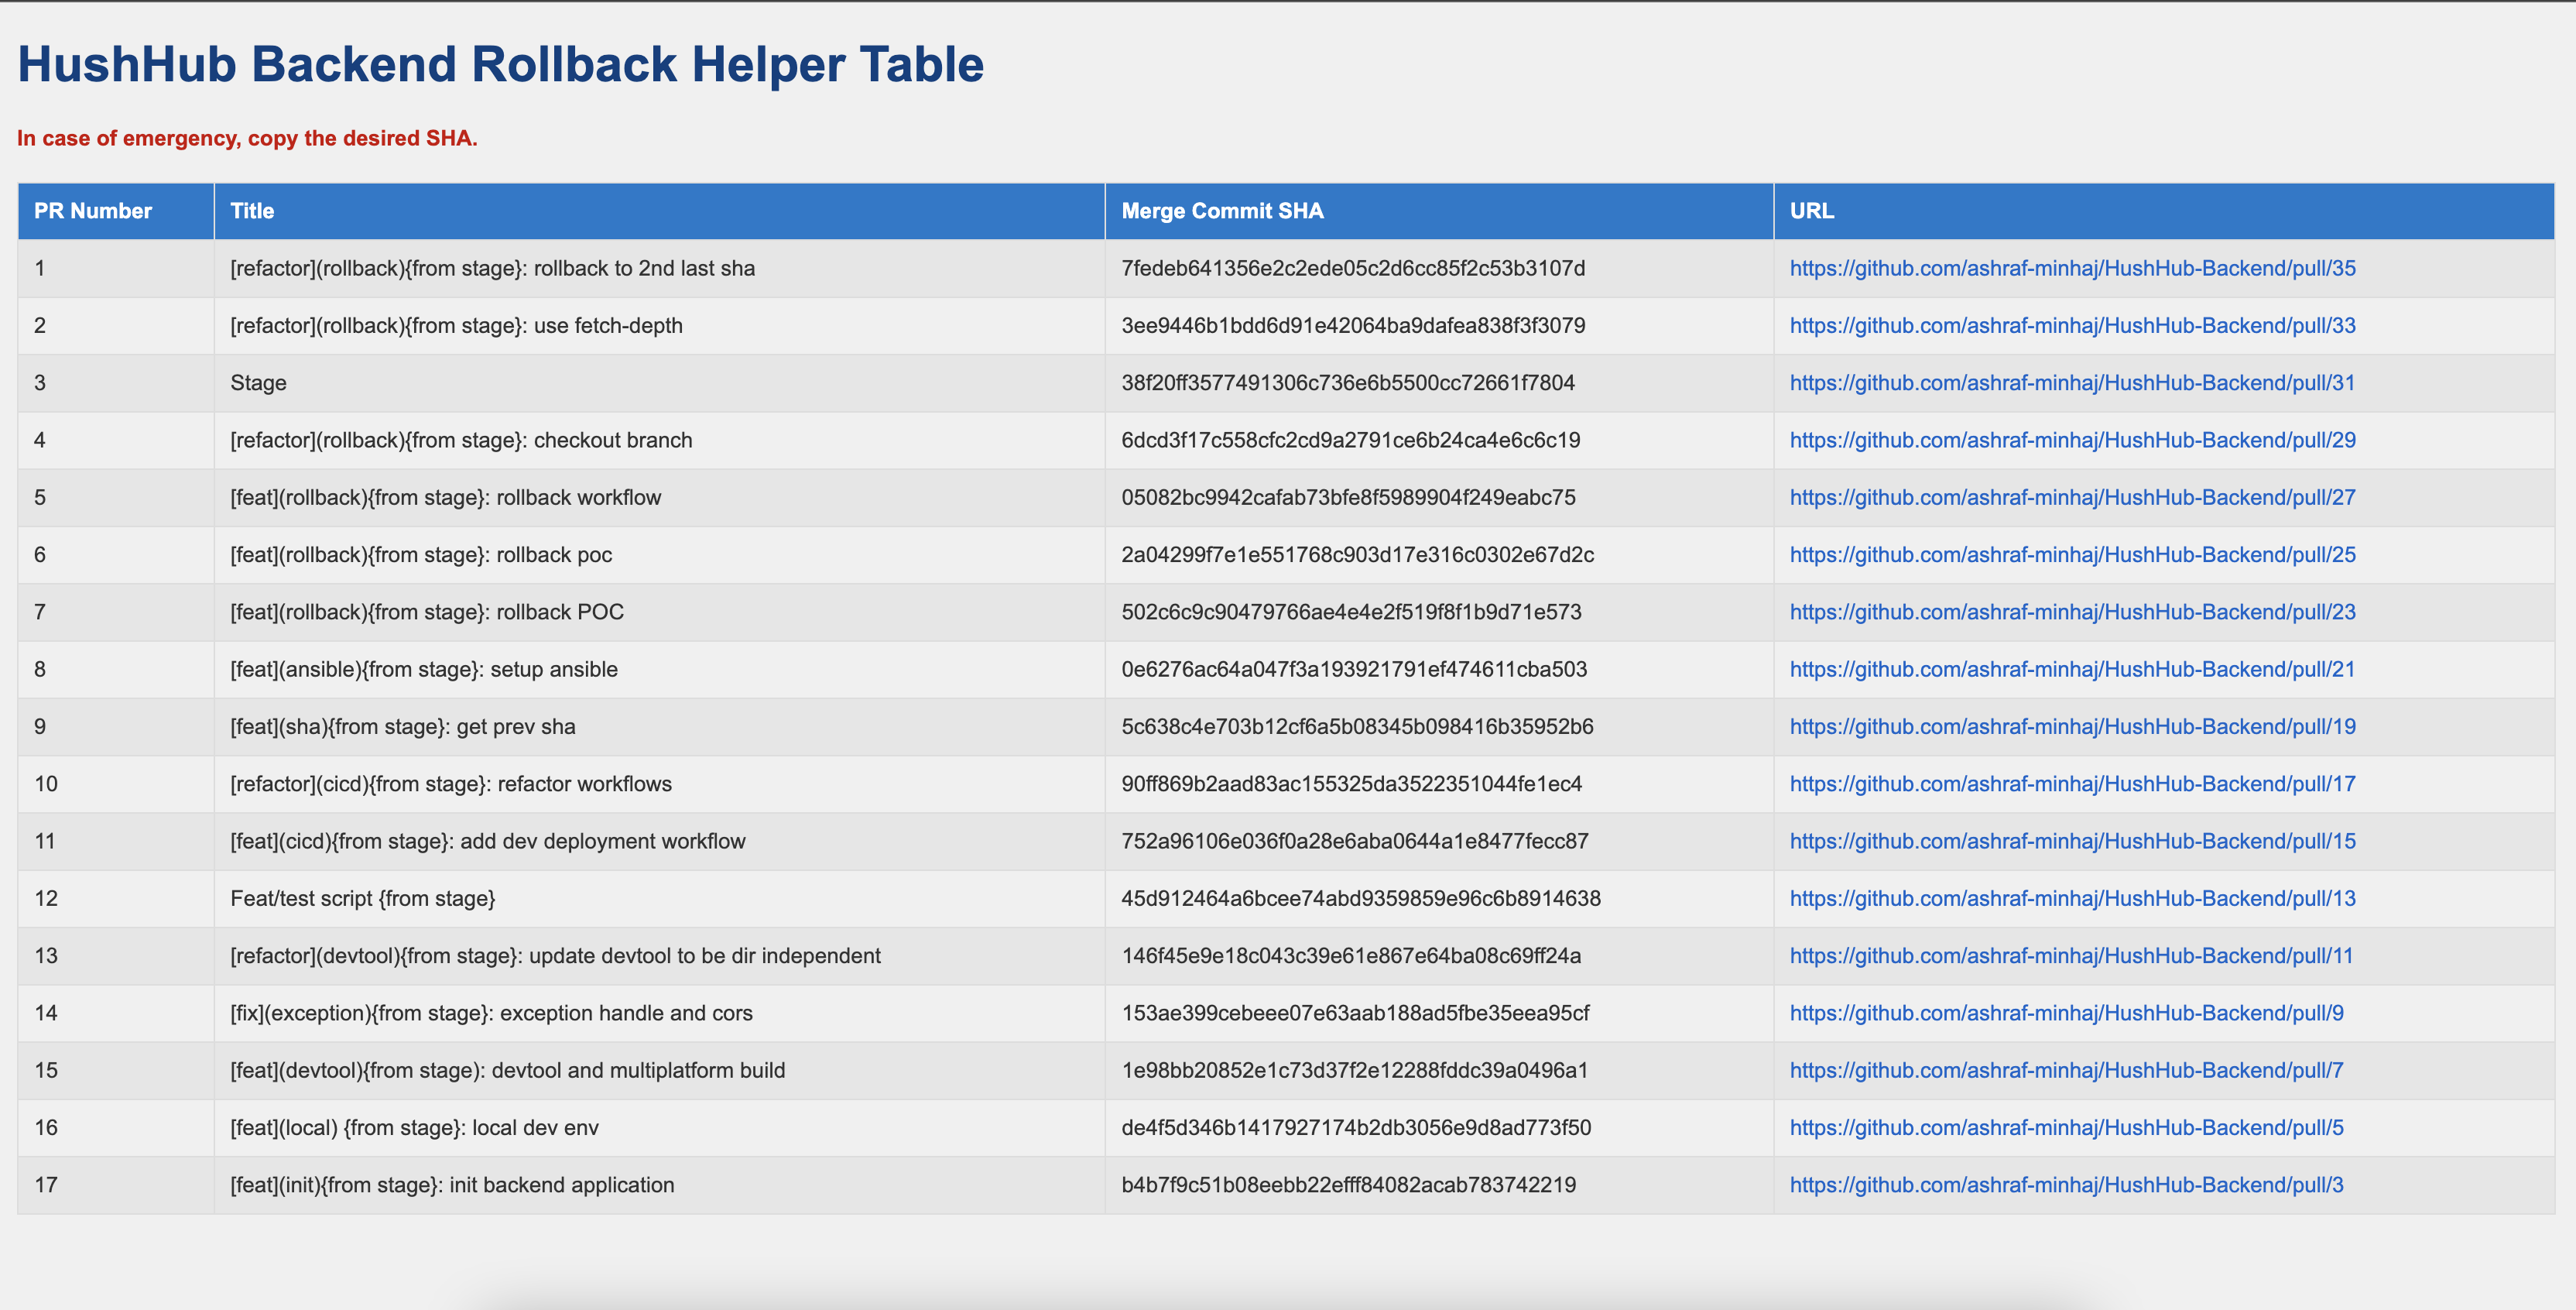Click SHA starting with de4f5d346b14

(1356, 1128)
